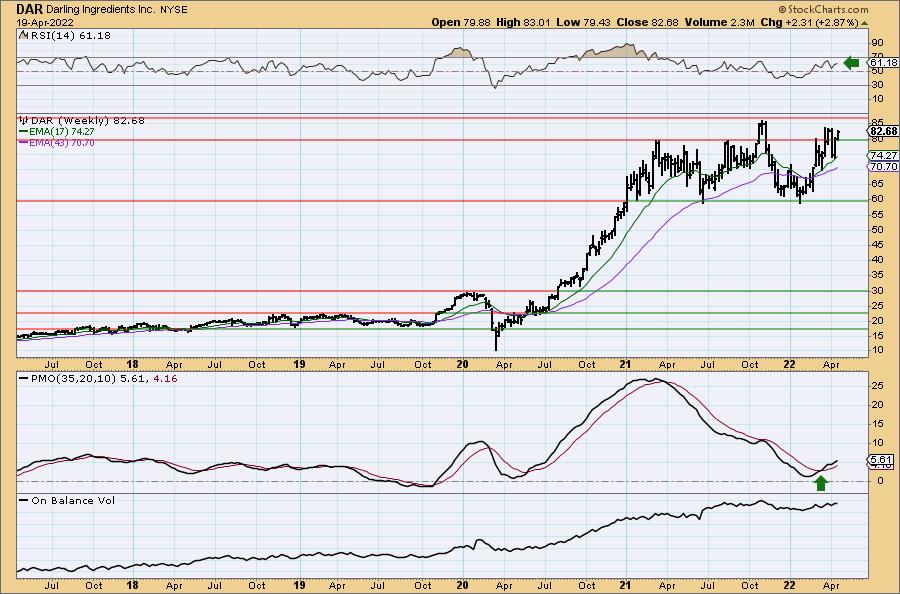Click the black line marker before On Balance Vol

point(24,500)
